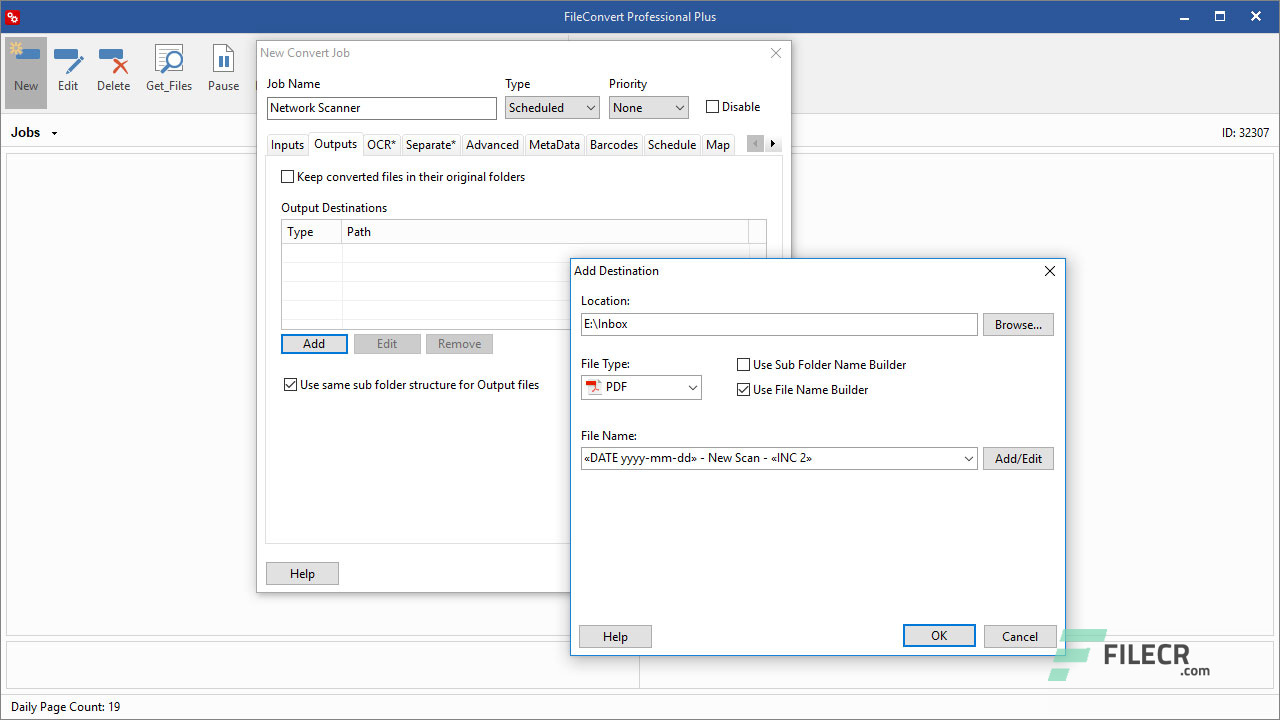
Task: Click the Delete job toolbar icon
Action: (113, 68)
